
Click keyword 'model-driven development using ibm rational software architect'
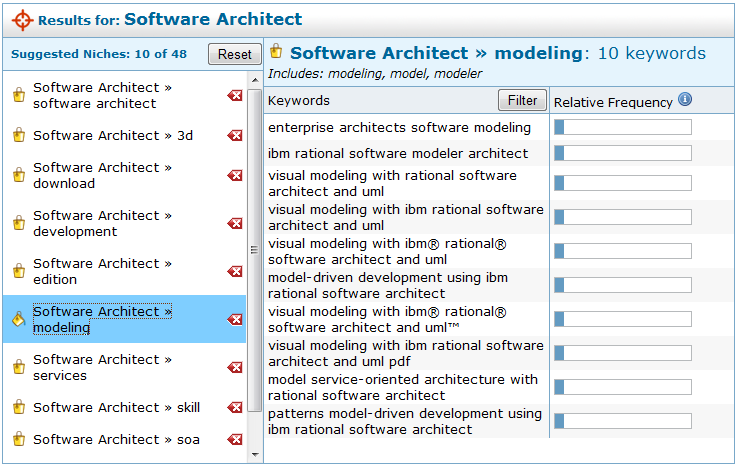tap(388, 285)
